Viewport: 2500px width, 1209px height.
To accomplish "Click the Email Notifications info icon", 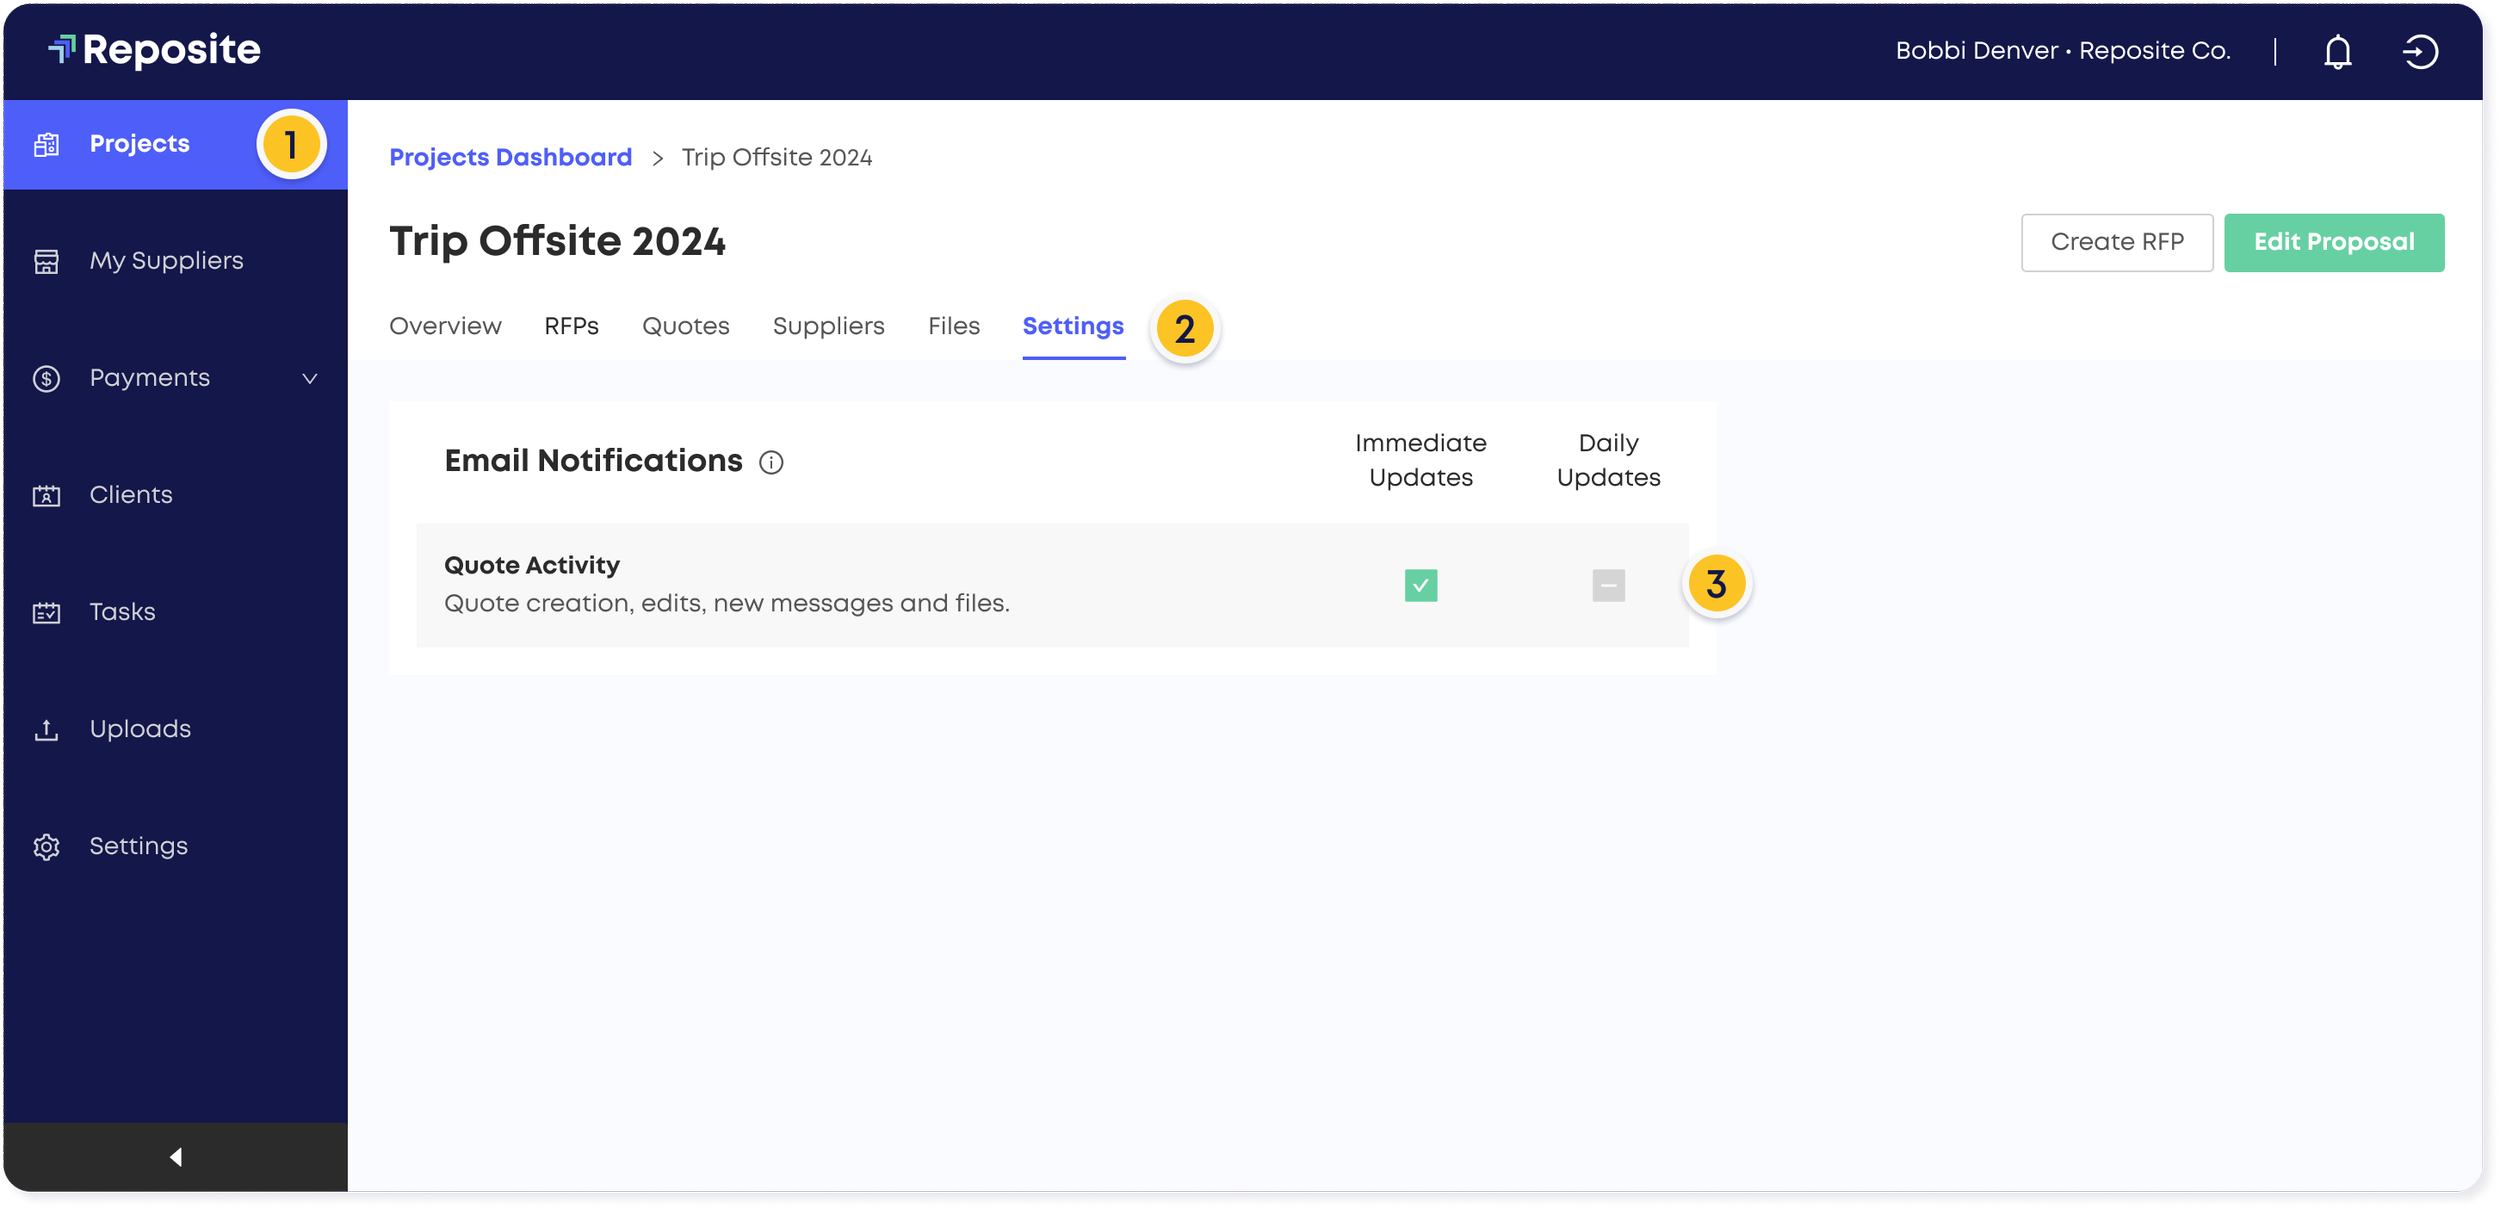I will 770,462.
